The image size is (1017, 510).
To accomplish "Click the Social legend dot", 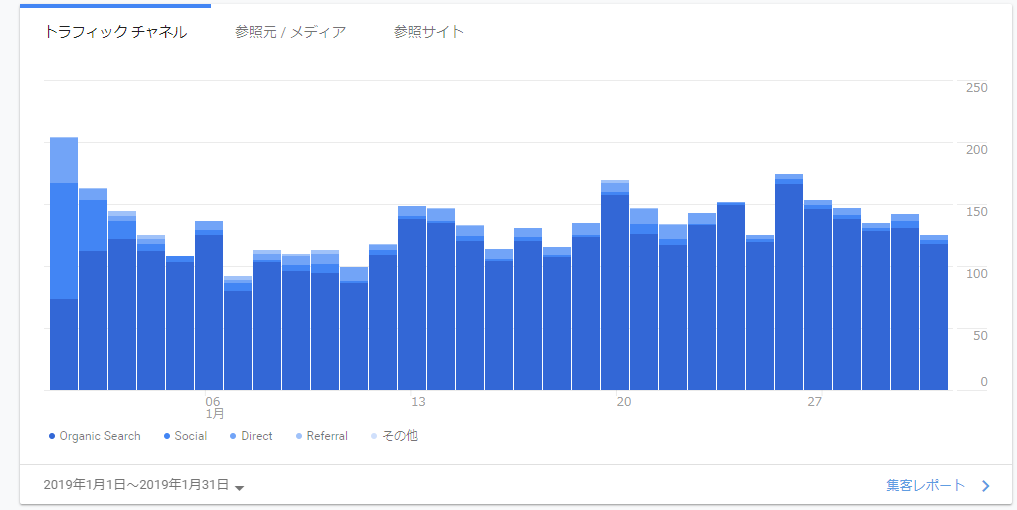I will [x=167, y=437].
